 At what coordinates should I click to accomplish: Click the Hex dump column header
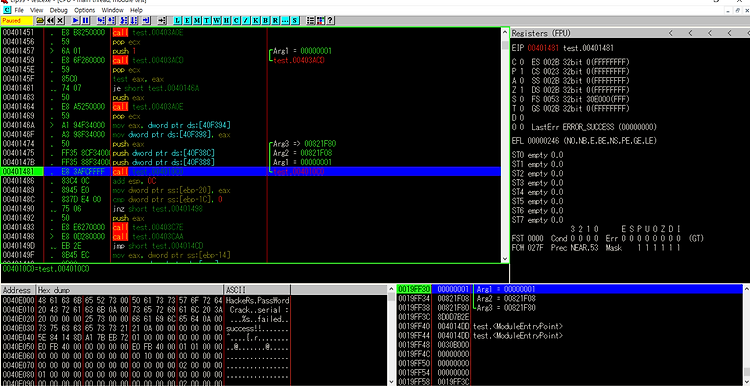pos(130,290)
